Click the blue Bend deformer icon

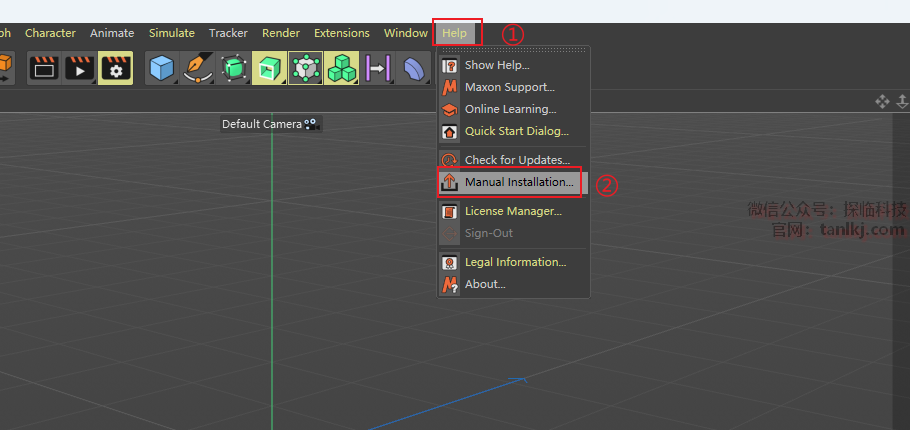coord(413,68)
